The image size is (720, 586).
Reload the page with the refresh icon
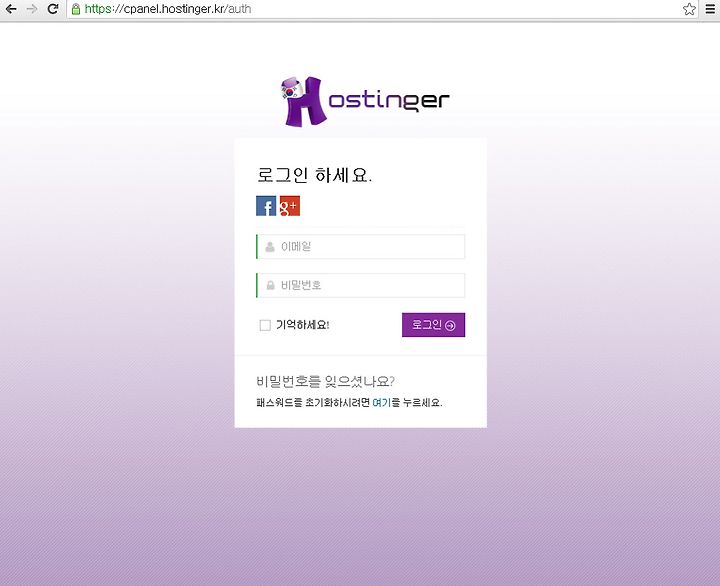(53, 9)
